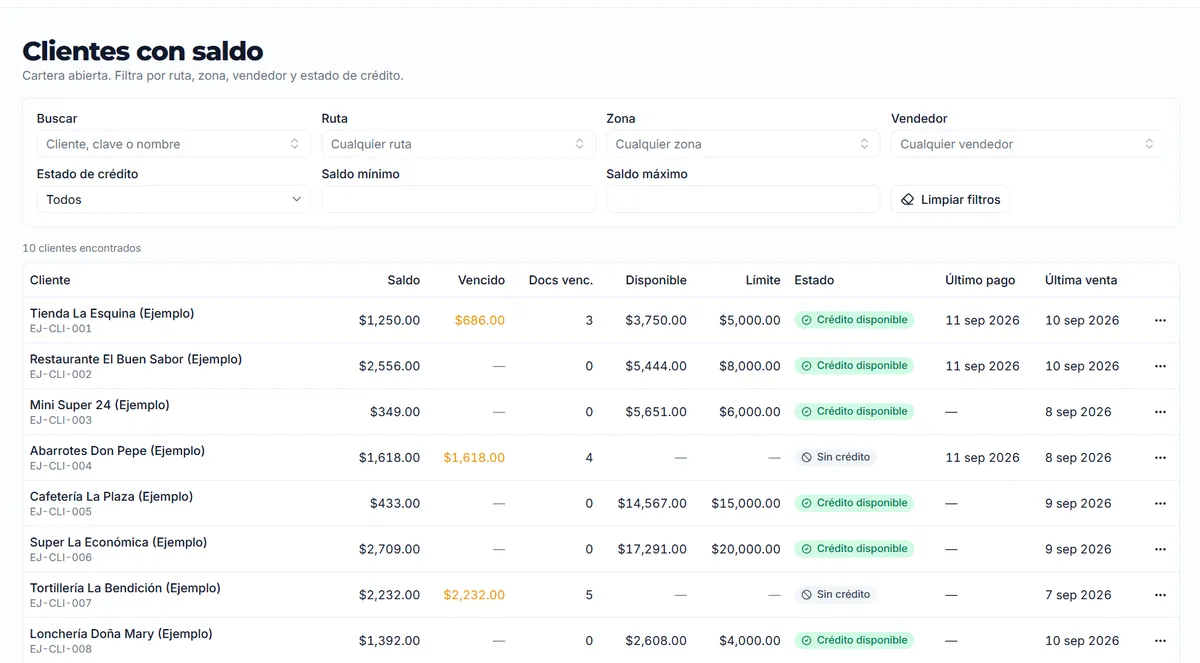Image resolution: width=1200 pixels, height=663 pixels.
Task: Select client Mini Super 24 (Ejemplo)
Action: [x=100, y=406]
